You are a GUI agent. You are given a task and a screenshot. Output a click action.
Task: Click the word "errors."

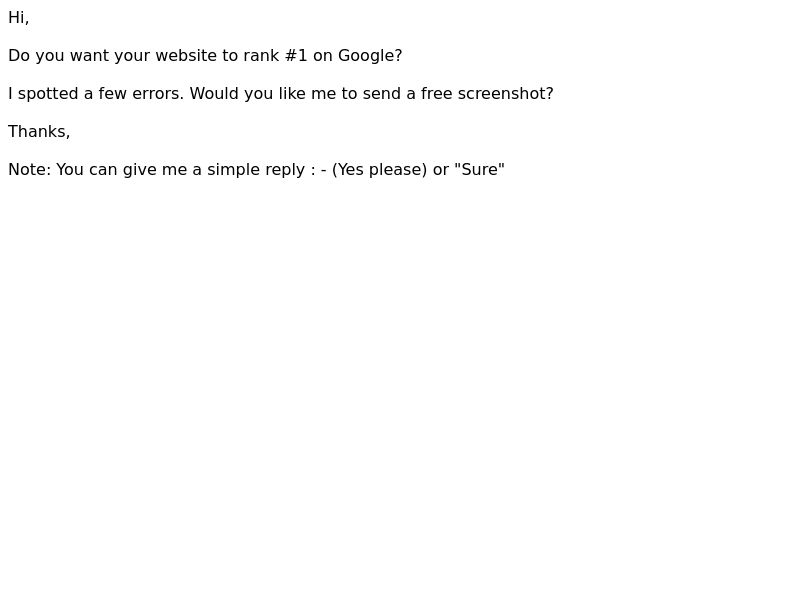[x=158, y=94]
